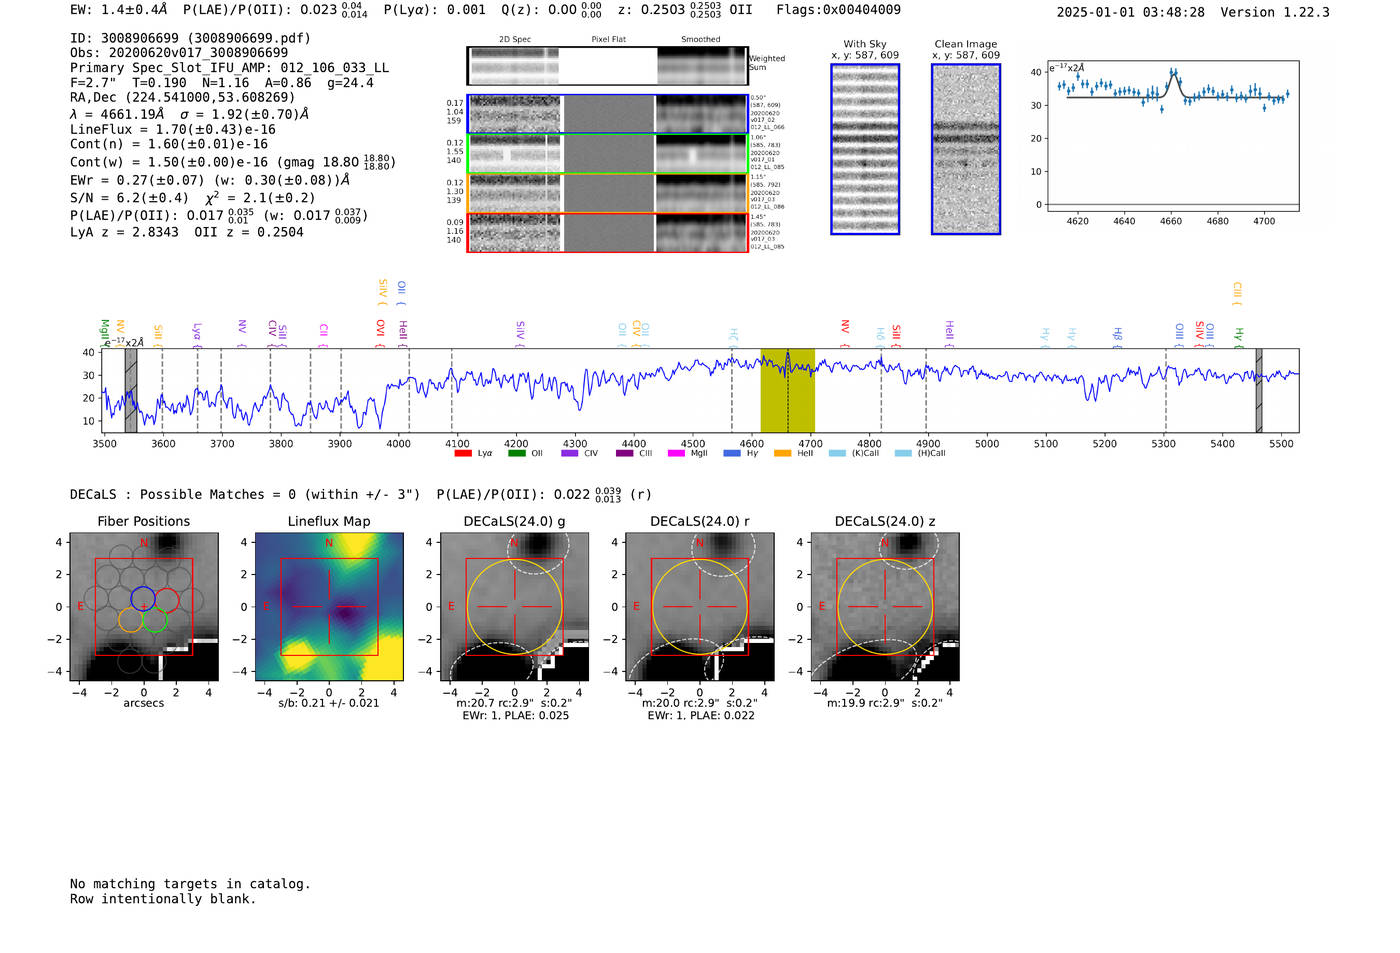Click the 'EWr: 1. PLAE: 0.025' caption

pyautogui.click(x=515, y=715)
